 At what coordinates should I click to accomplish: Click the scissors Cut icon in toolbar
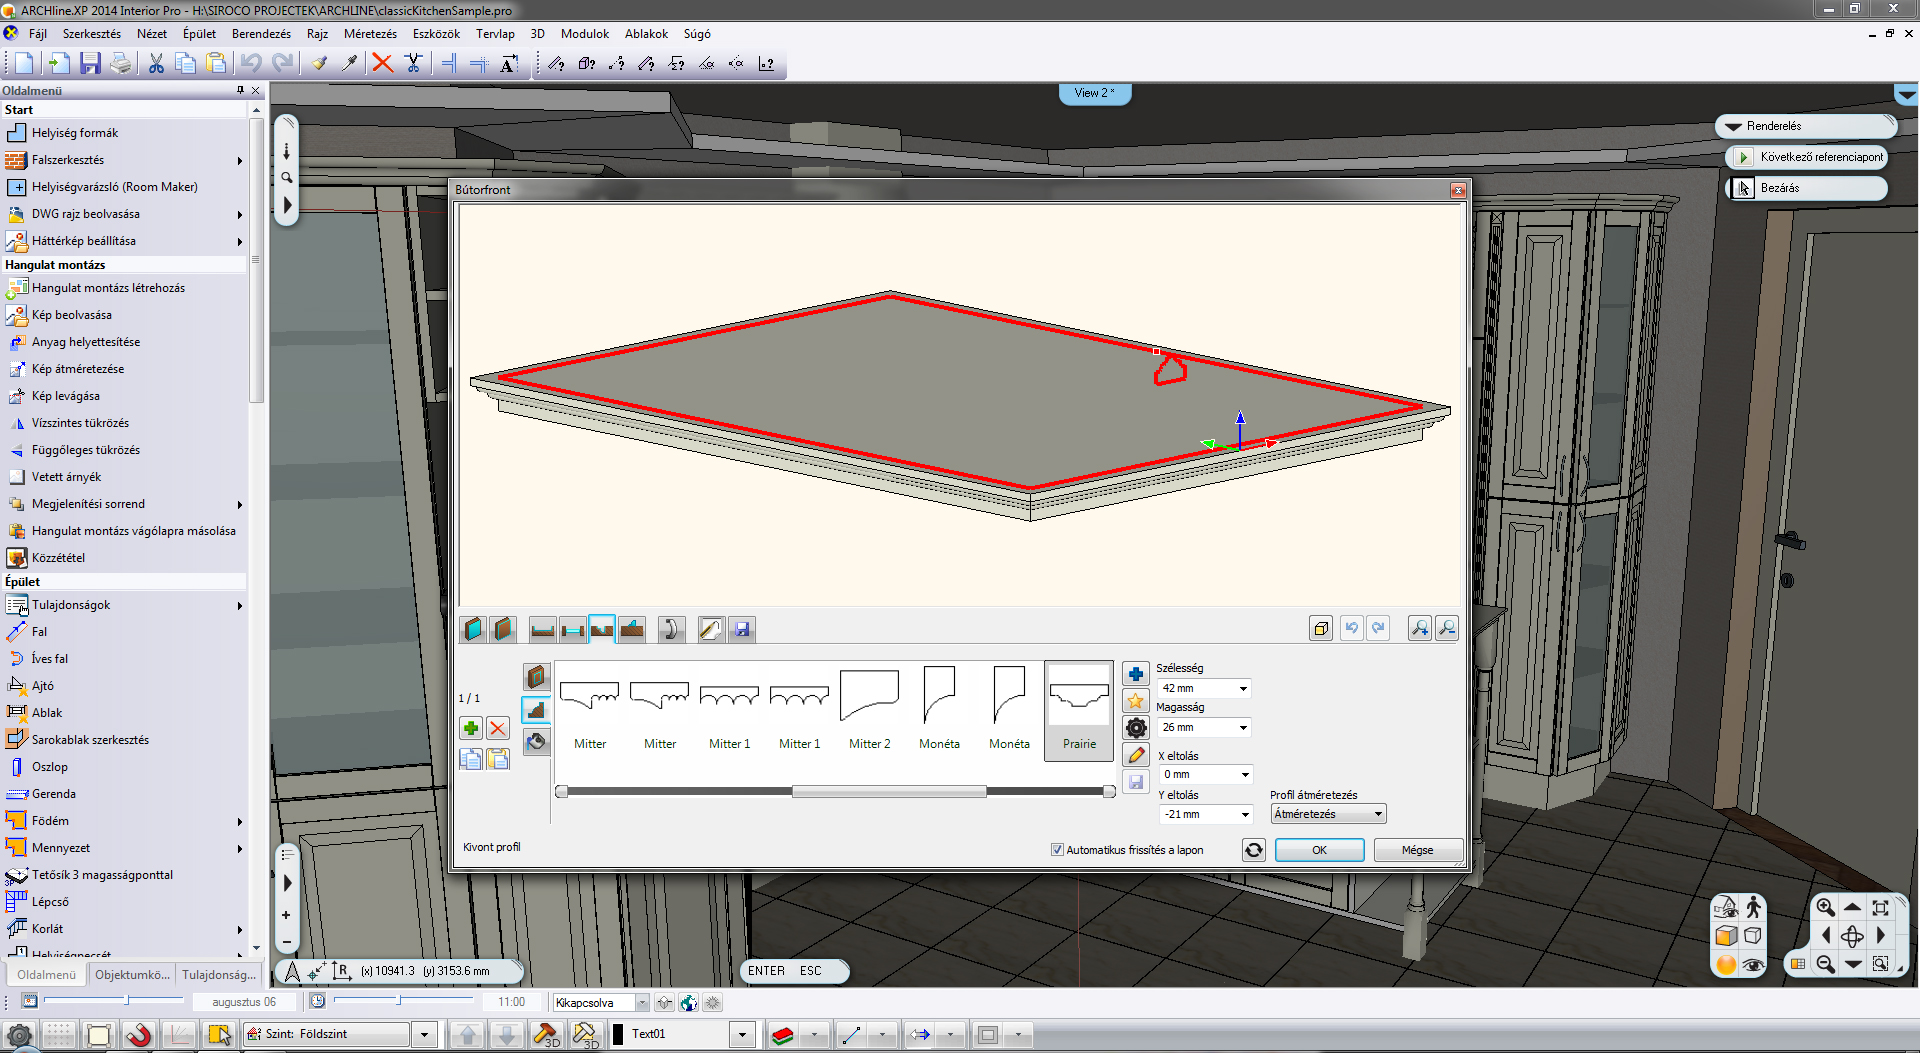tap(156, 64)
